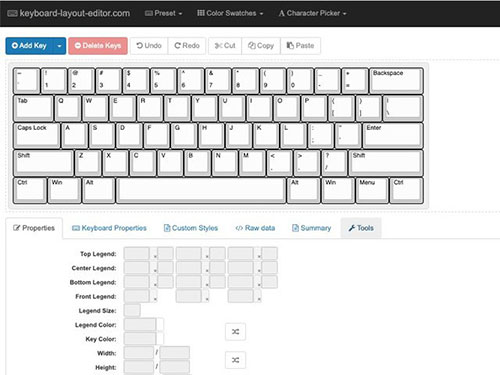The height and width of the screenshot is (375, 500).
Task: Select the A key
Action: coord(75,135)
